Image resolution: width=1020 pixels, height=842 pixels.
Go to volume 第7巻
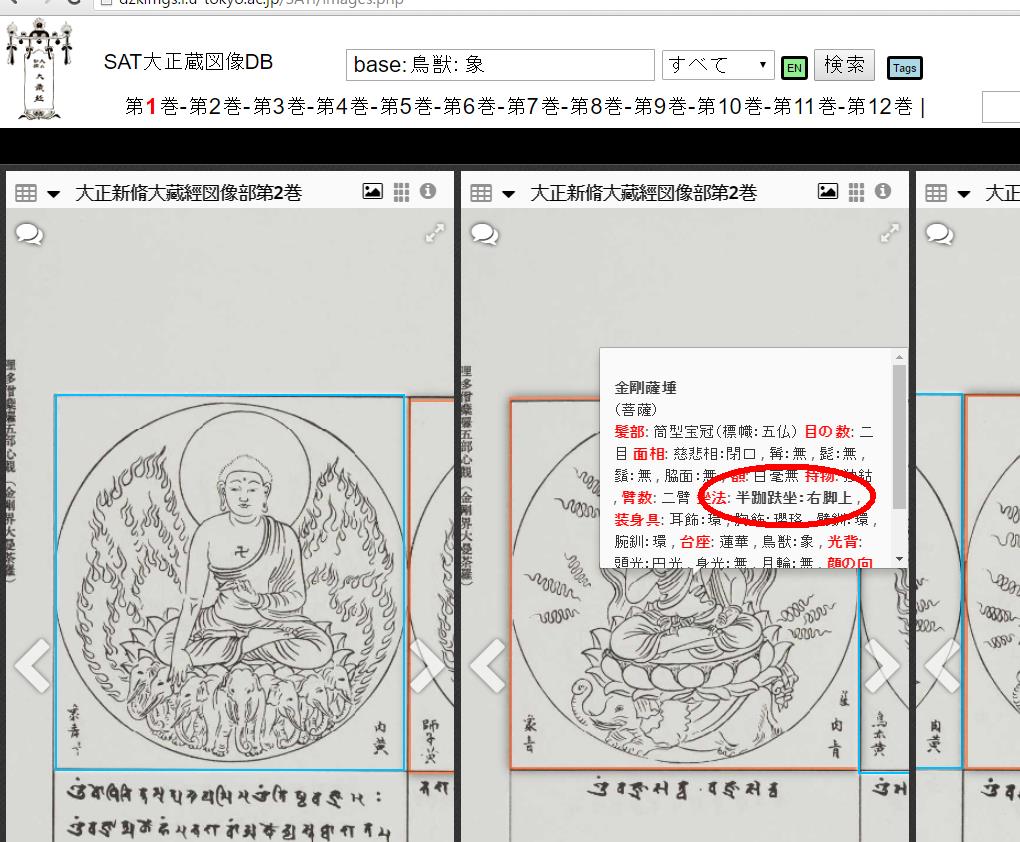click(x=533, y=106)
